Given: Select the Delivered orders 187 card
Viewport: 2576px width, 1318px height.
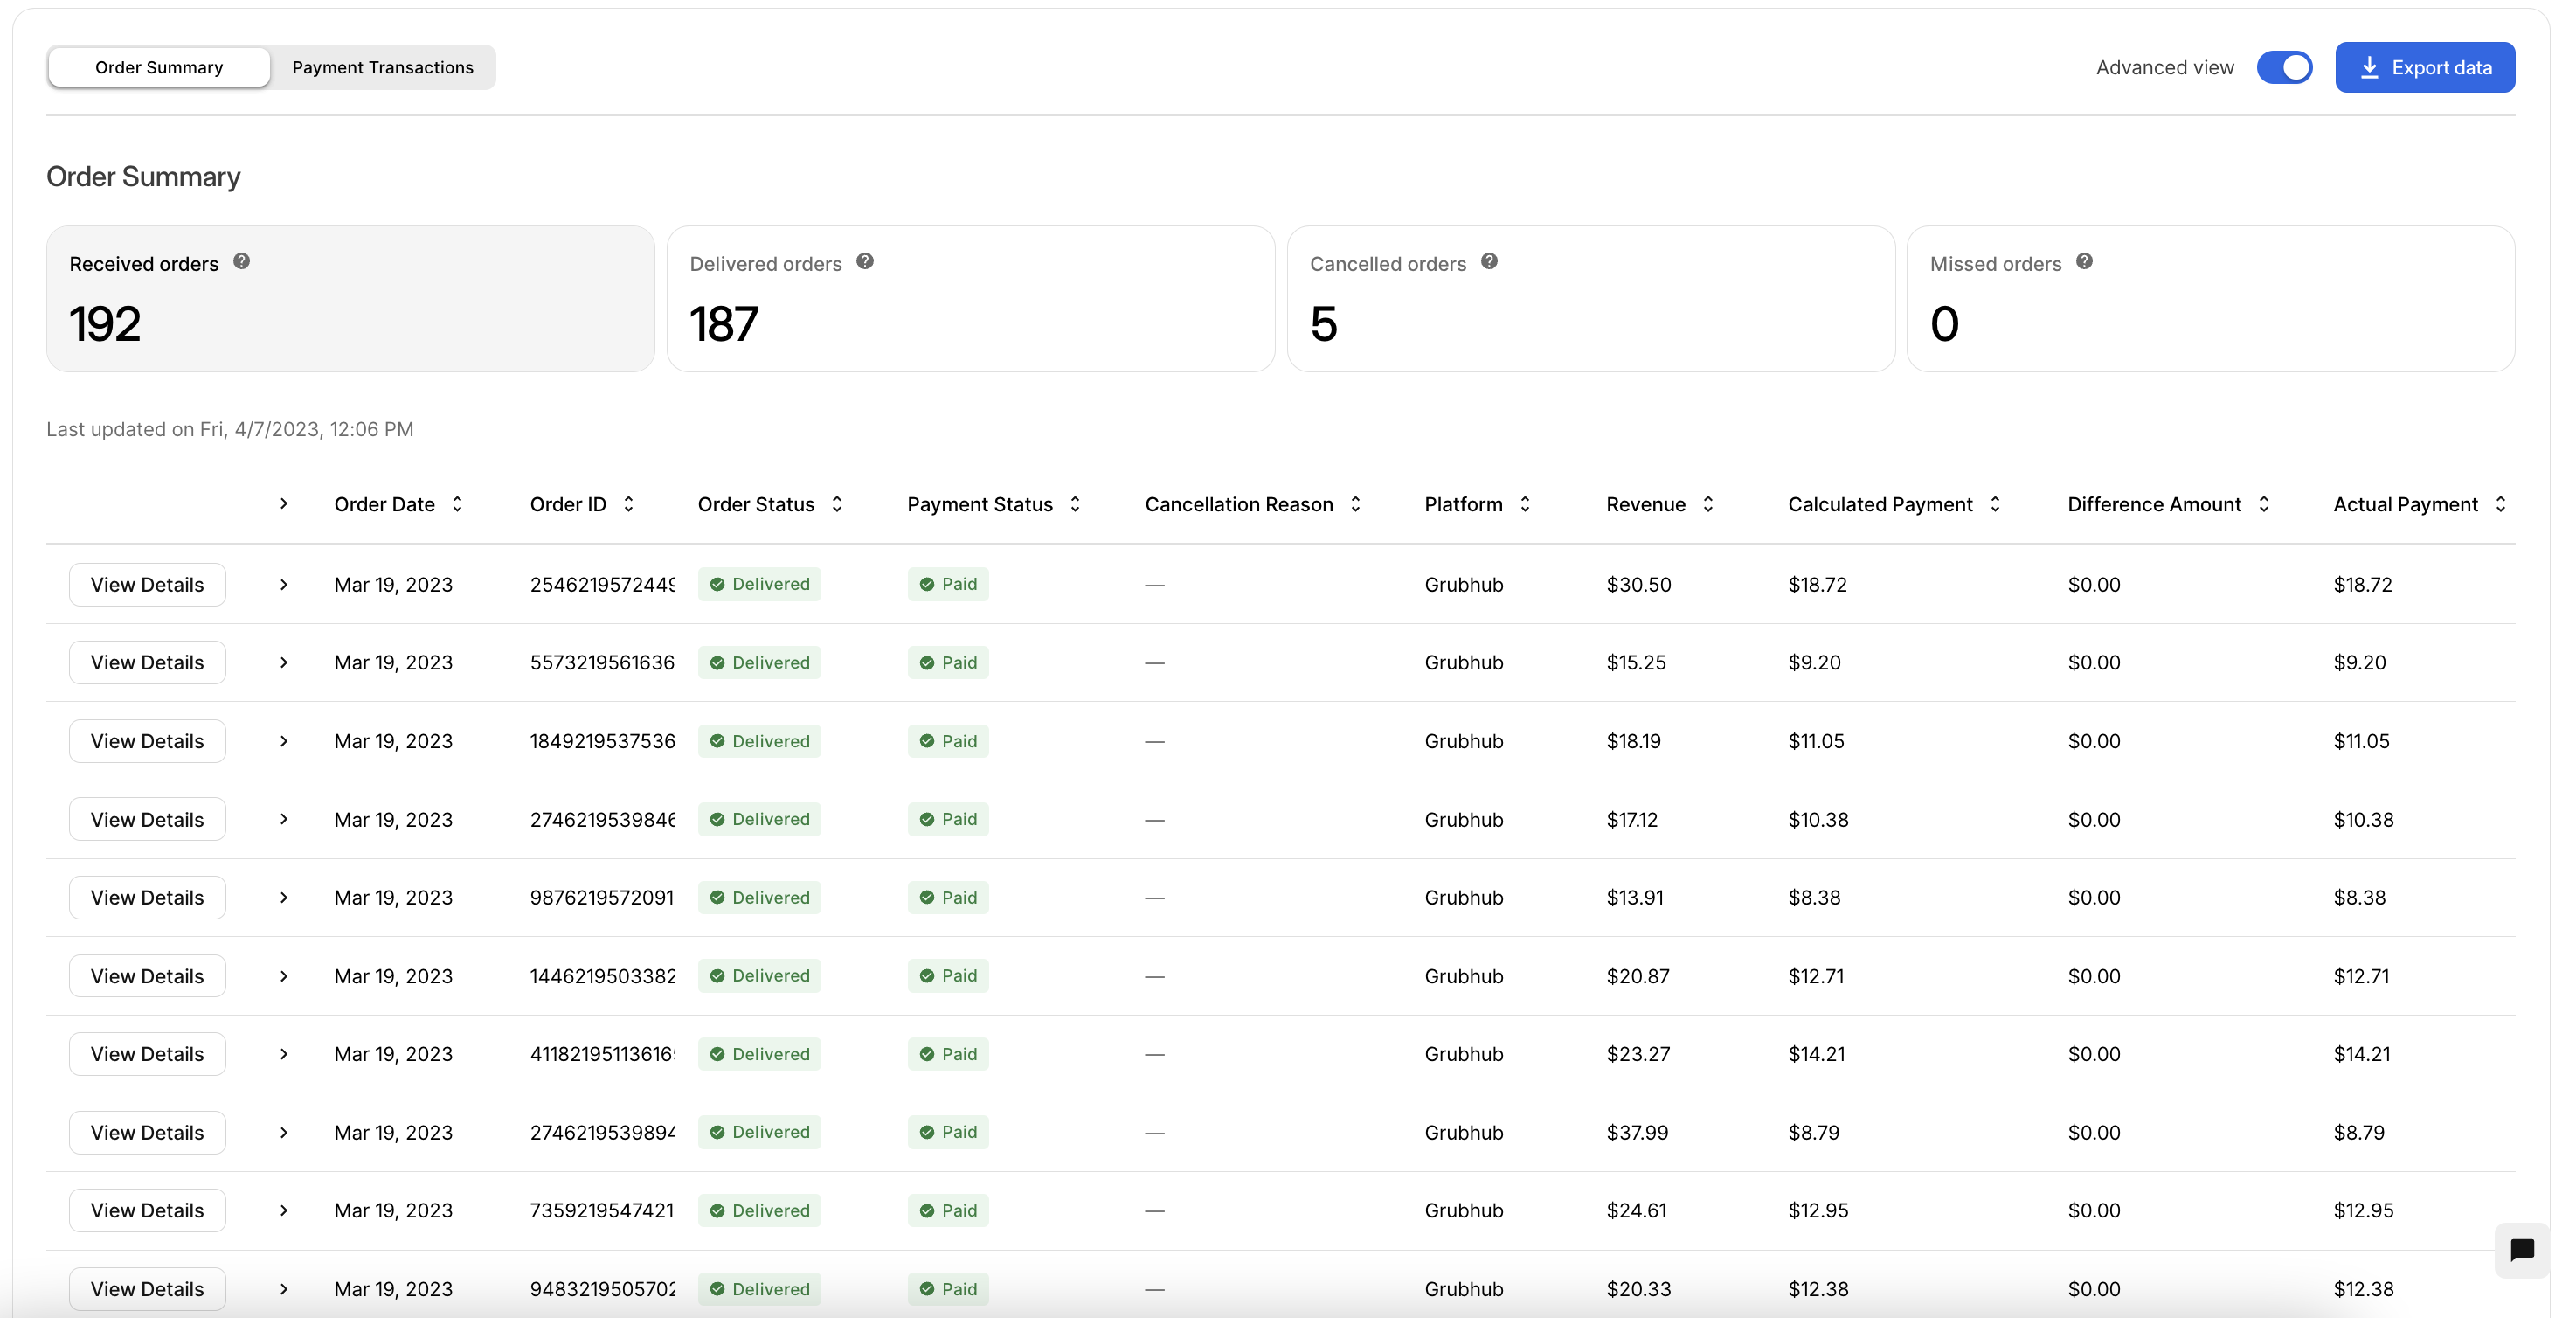Looking at the screenshot, I should [970, 299].
